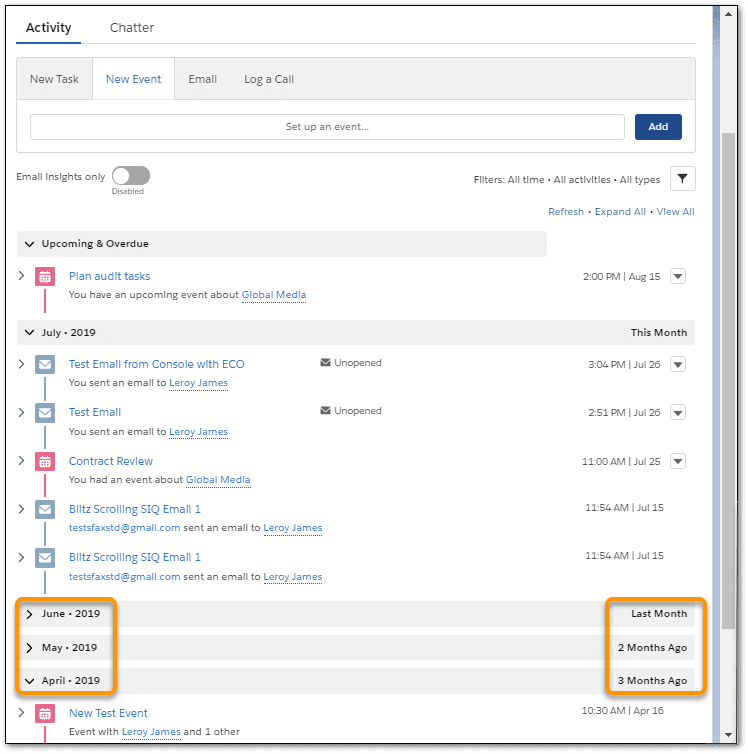Select the Log a Call tab

pyautogui.click(x=269, y=79)
